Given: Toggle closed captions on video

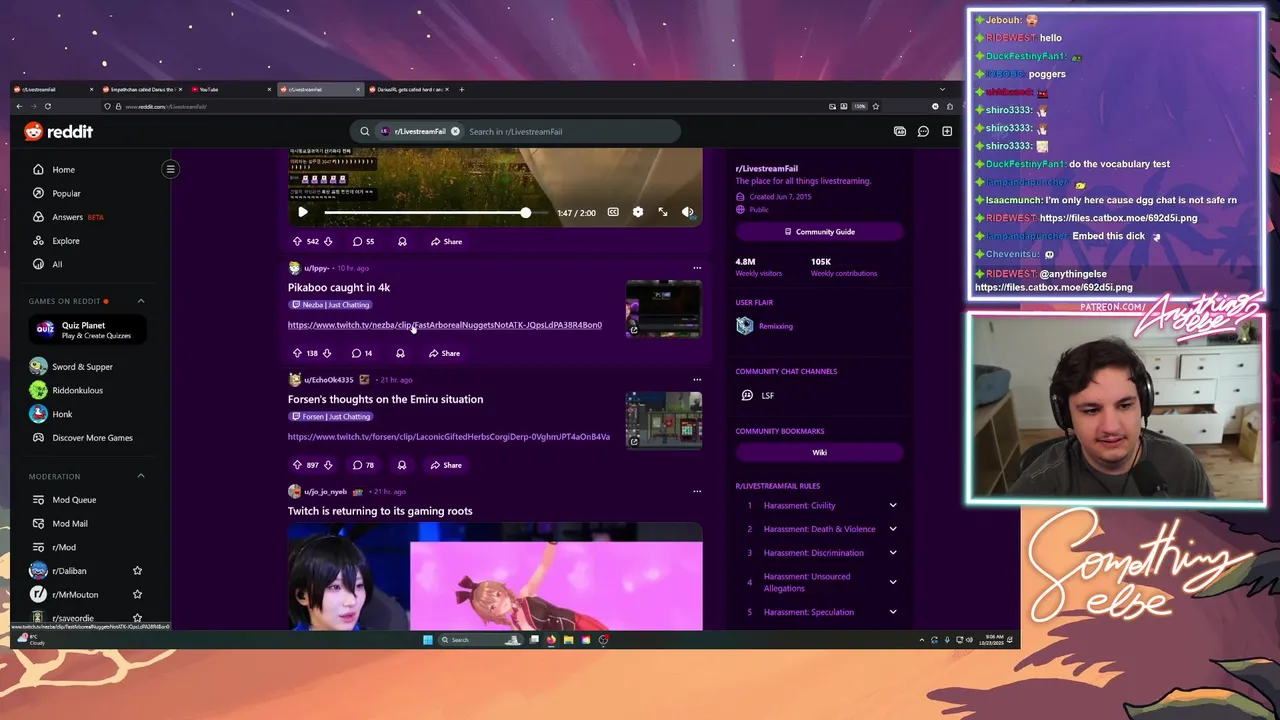Looking at the screenshot, I should pos(613,212).
